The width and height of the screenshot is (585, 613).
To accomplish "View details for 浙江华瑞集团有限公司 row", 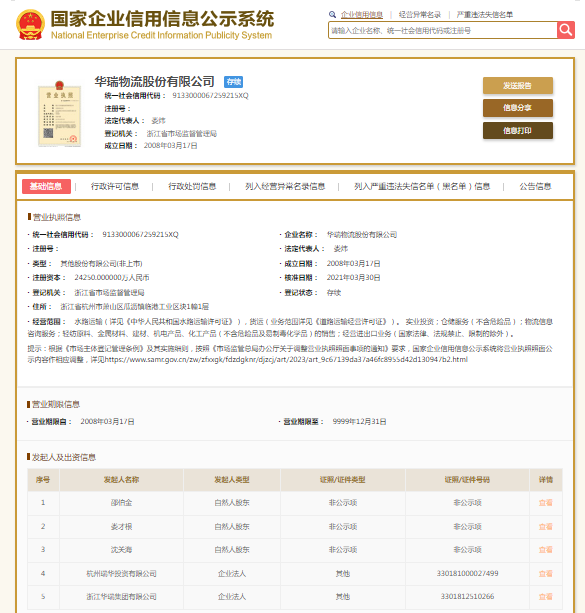I will click(x=546, y=597).
